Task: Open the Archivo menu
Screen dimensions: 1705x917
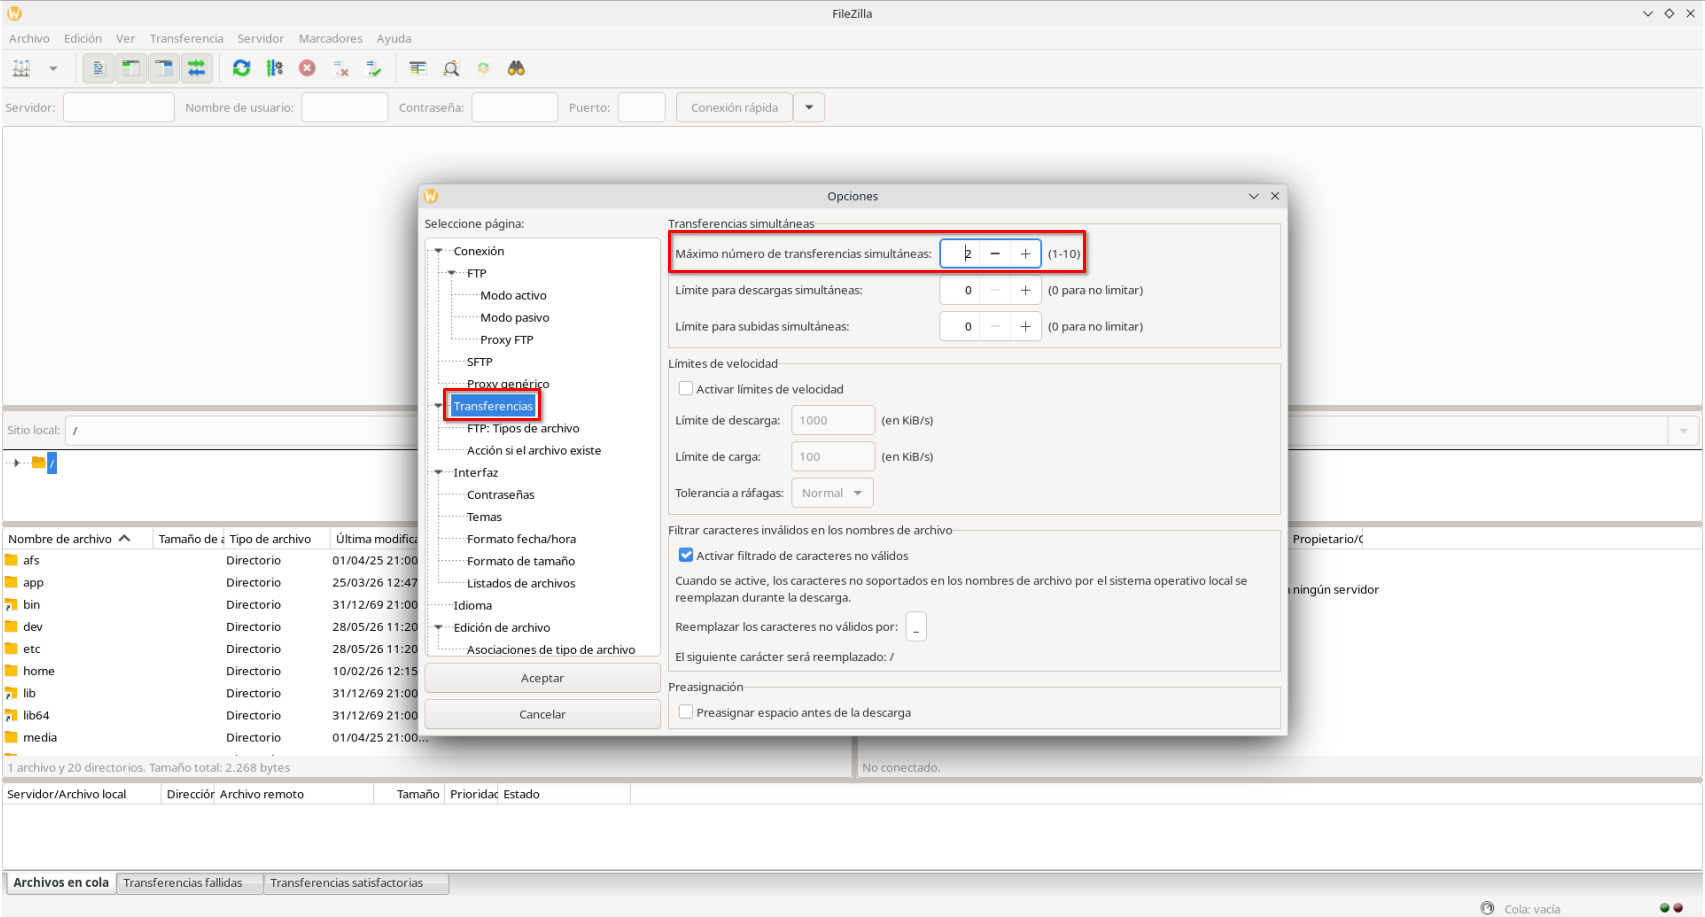Action: pos(29,39)
